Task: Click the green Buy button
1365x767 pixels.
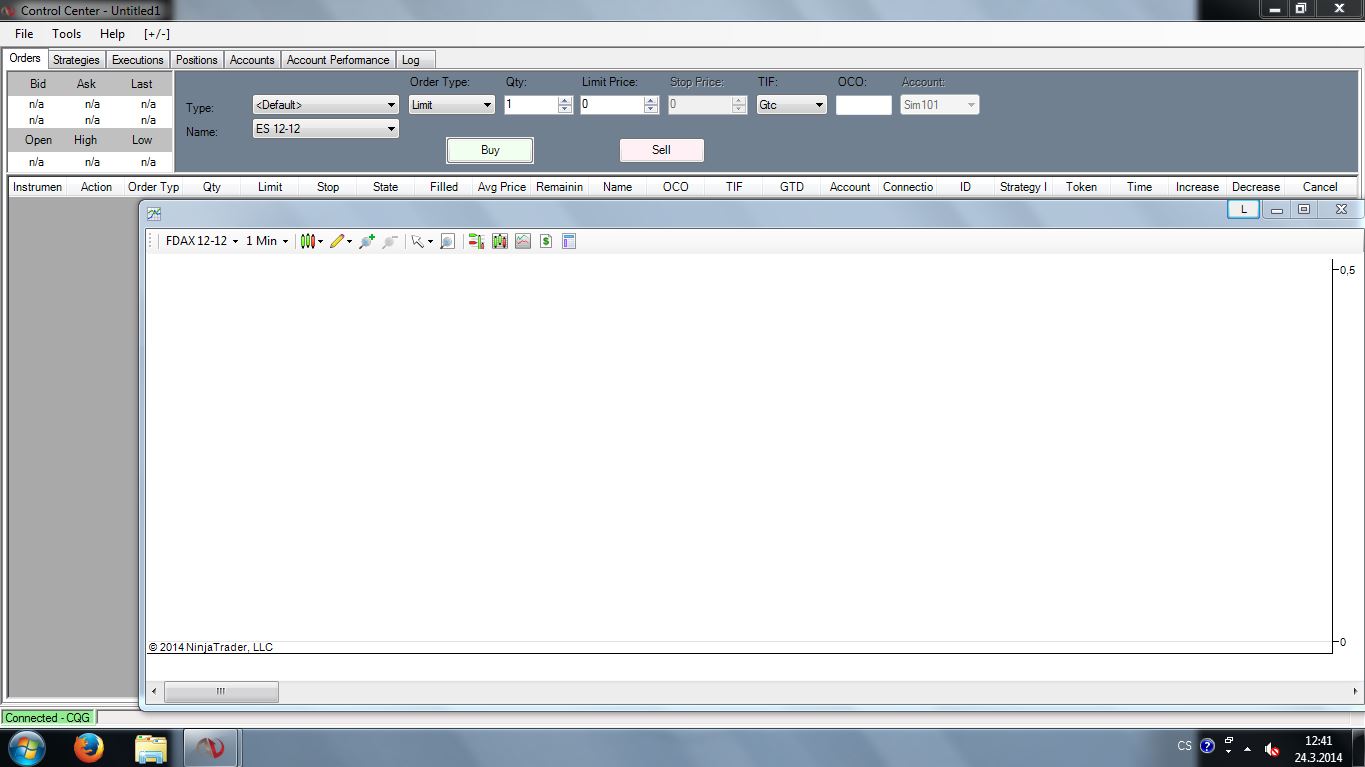Action: (490, 150)
